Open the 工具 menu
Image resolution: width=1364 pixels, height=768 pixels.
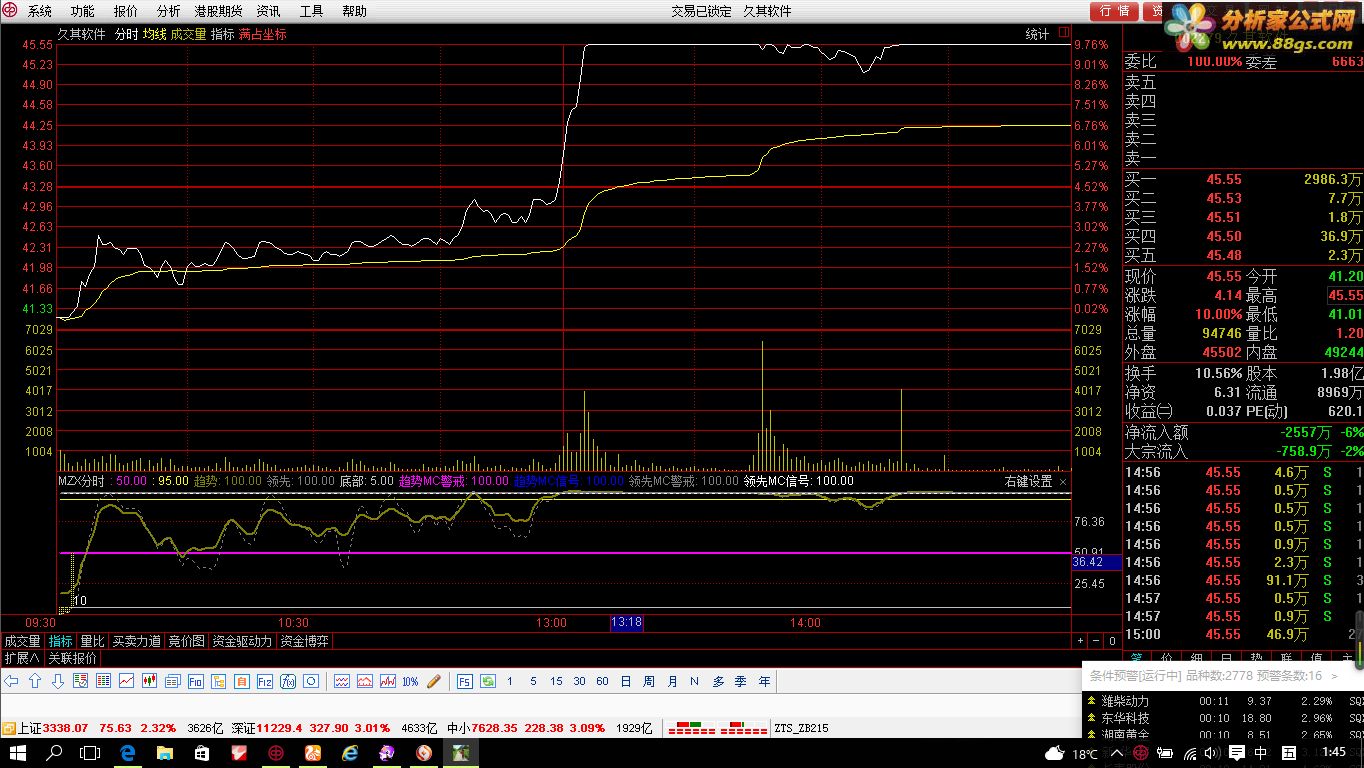point(312,11)
